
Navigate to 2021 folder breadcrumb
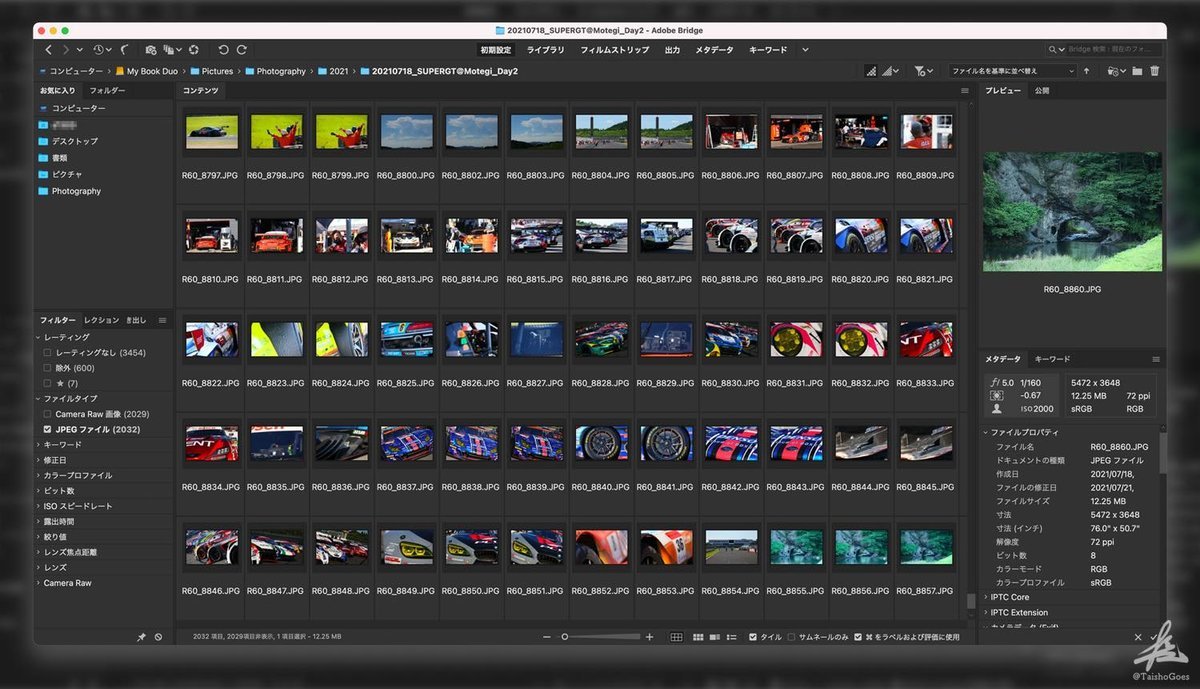coord(334,72)
